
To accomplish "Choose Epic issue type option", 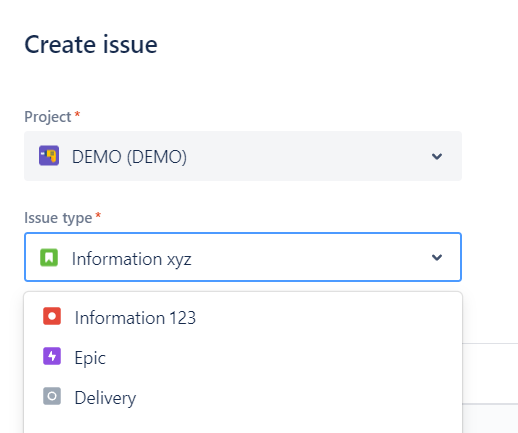I will (243, 357).
